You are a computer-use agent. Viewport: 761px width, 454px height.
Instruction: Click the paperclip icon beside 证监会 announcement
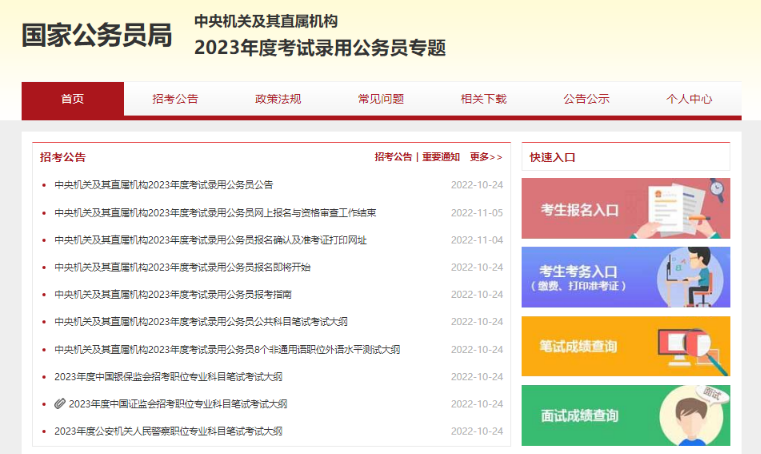tap(60, 404)
